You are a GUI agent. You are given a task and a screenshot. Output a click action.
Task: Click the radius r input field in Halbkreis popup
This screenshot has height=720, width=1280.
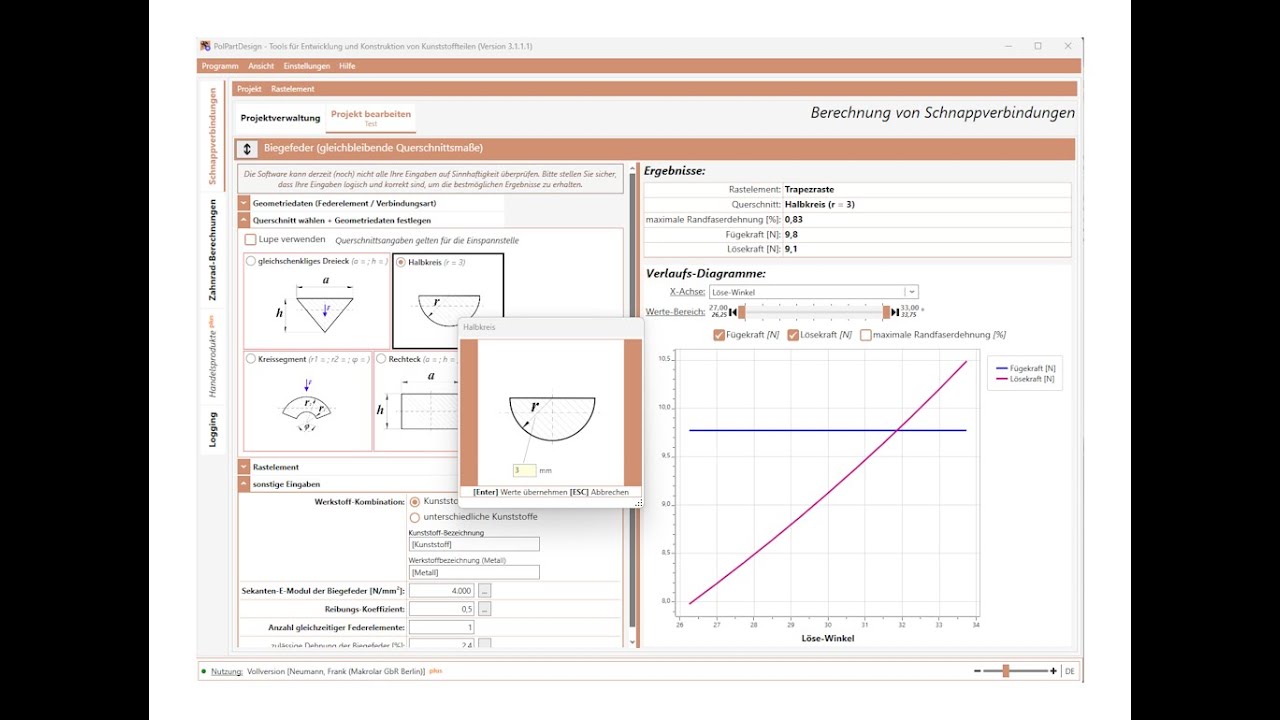click(x=525, y=470)
